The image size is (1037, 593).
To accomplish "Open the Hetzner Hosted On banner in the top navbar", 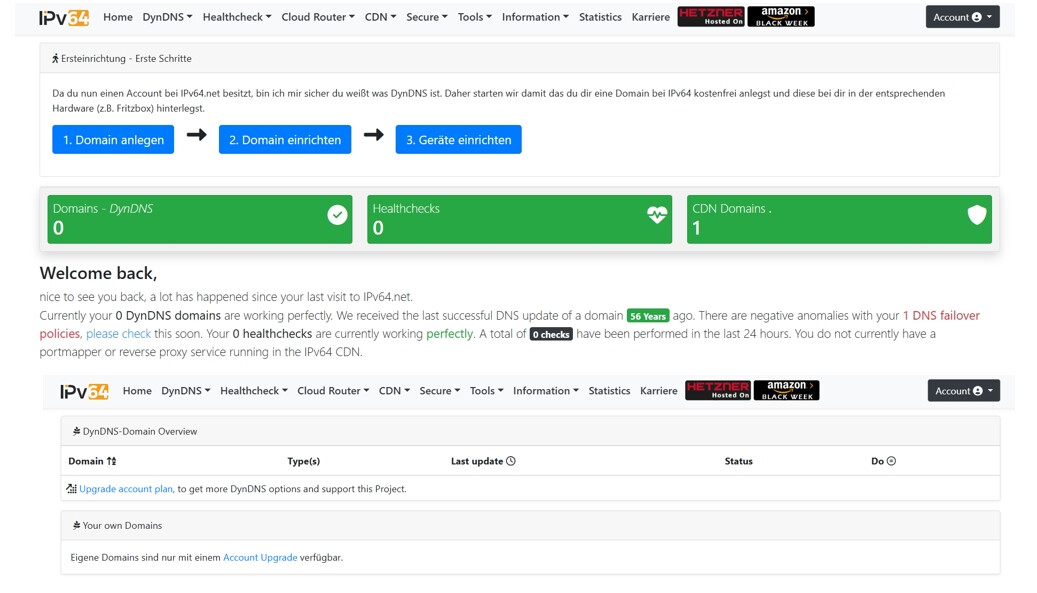I will tap(710, 17).
